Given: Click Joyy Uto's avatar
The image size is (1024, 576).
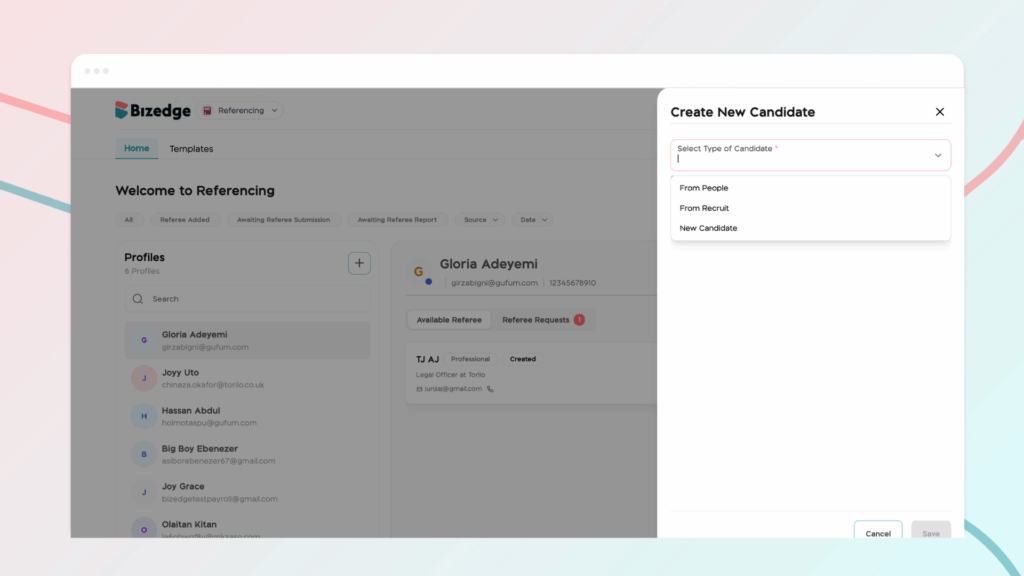Looking at the screenshot, I should [144, 378].
